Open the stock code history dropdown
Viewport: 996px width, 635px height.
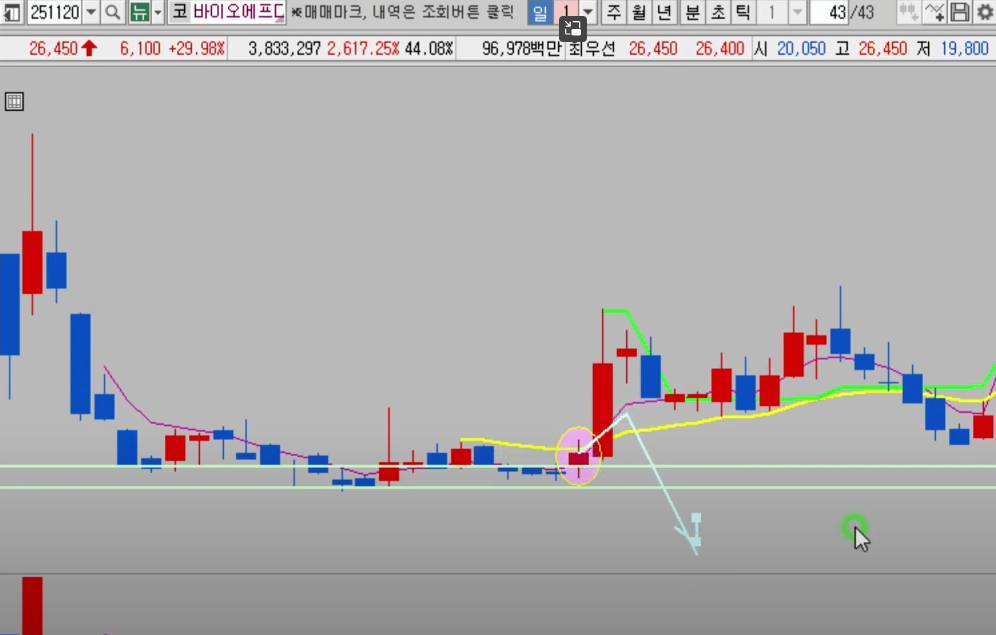coord(91,12)
